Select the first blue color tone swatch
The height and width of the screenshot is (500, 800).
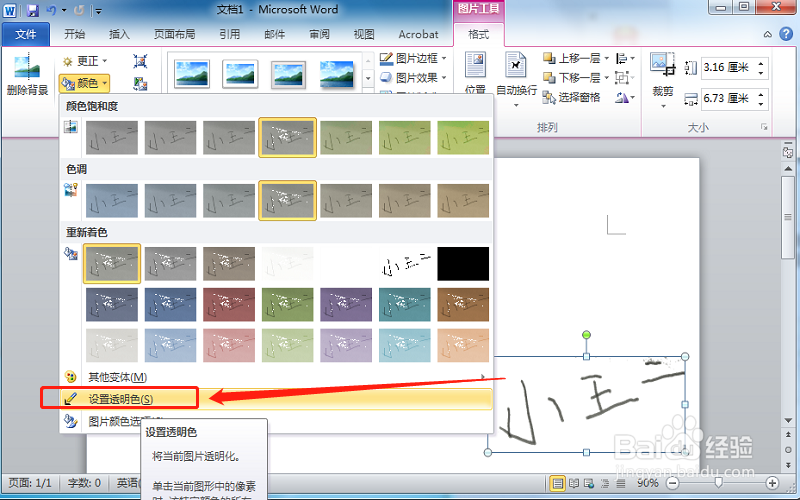(x=112, y=201)
